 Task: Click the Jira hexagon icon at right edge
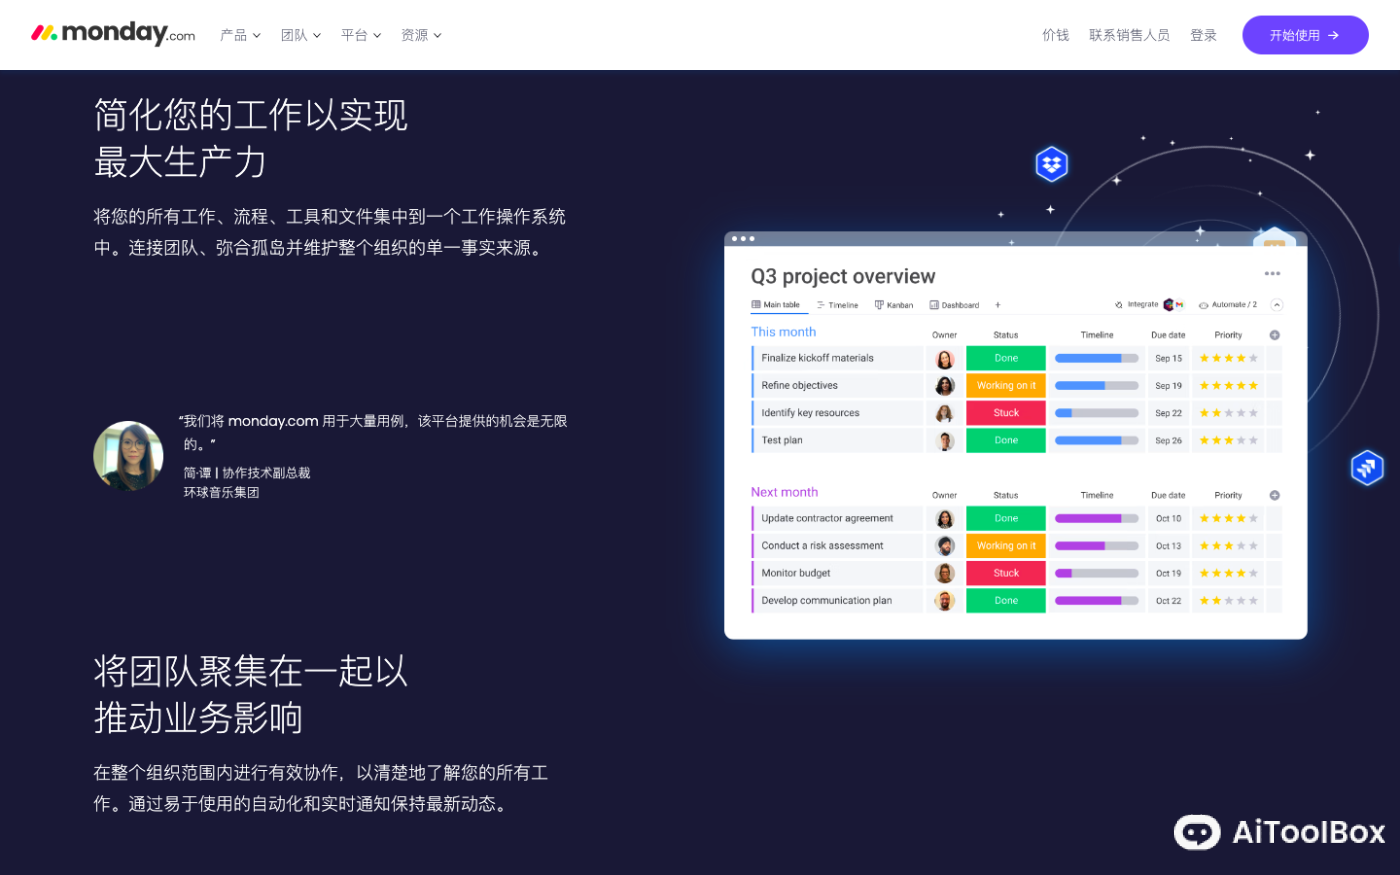[x=1366, y=467]
